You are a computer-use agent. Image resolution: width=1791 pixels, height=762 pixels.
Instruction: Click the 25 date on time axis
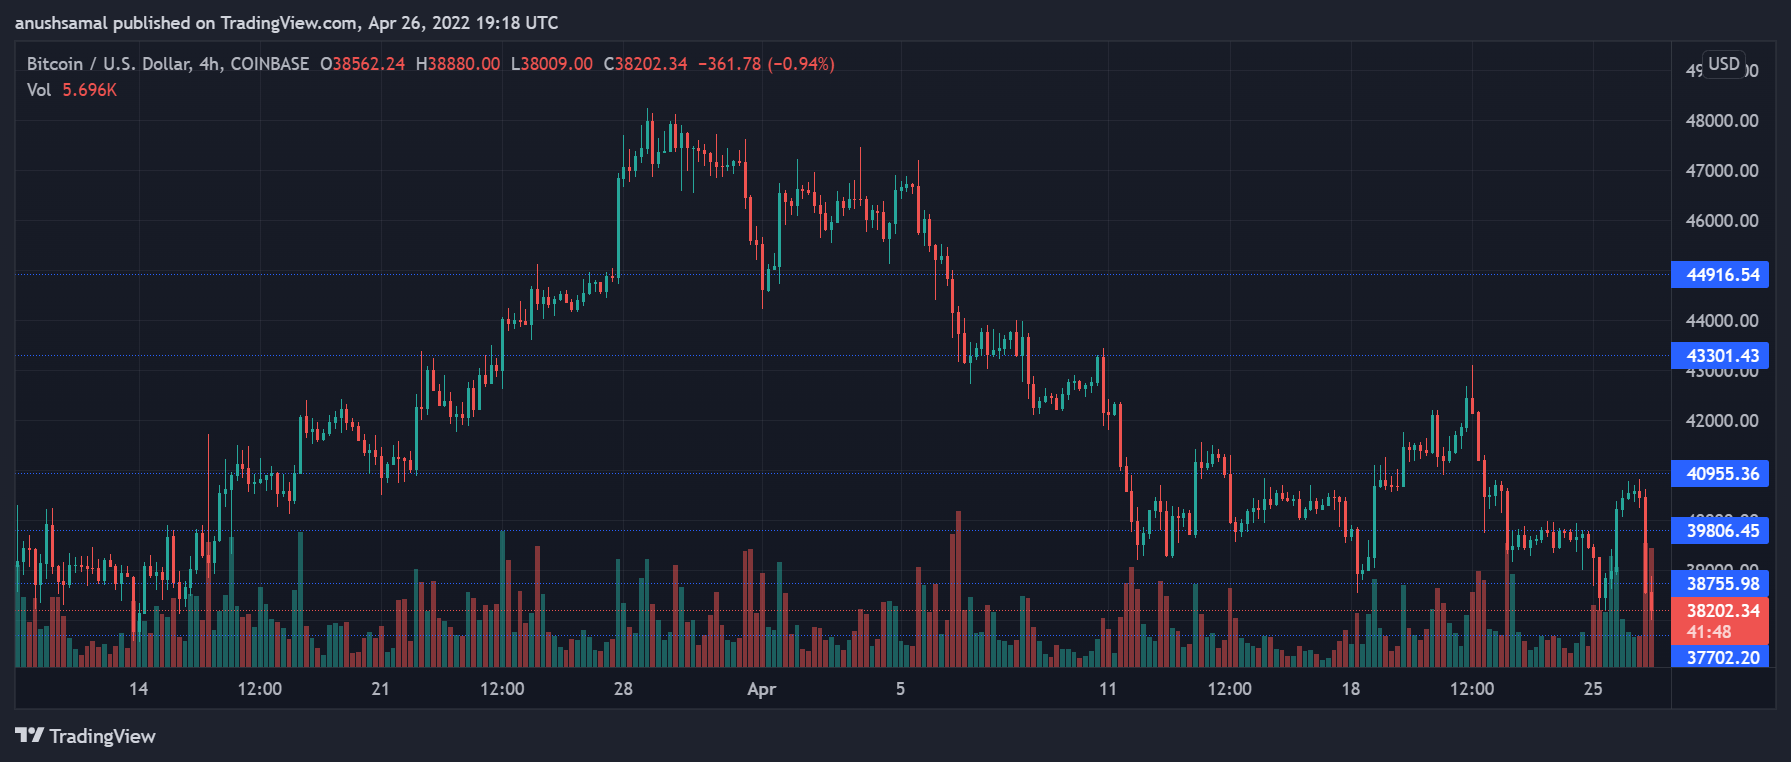(1593, 689)
